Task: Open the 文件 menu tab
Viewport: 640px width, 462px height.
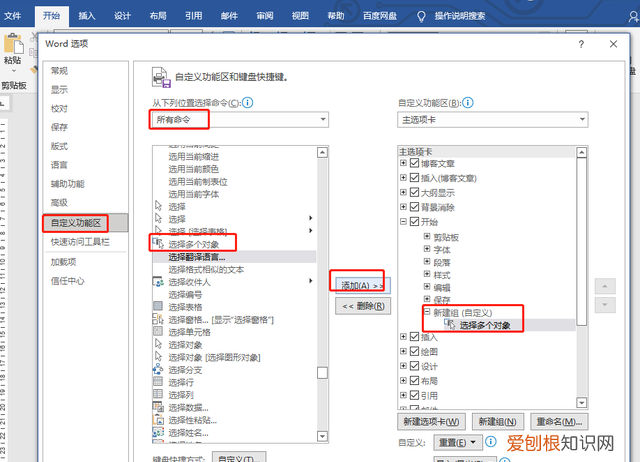Action: click(x=13, y=16)
